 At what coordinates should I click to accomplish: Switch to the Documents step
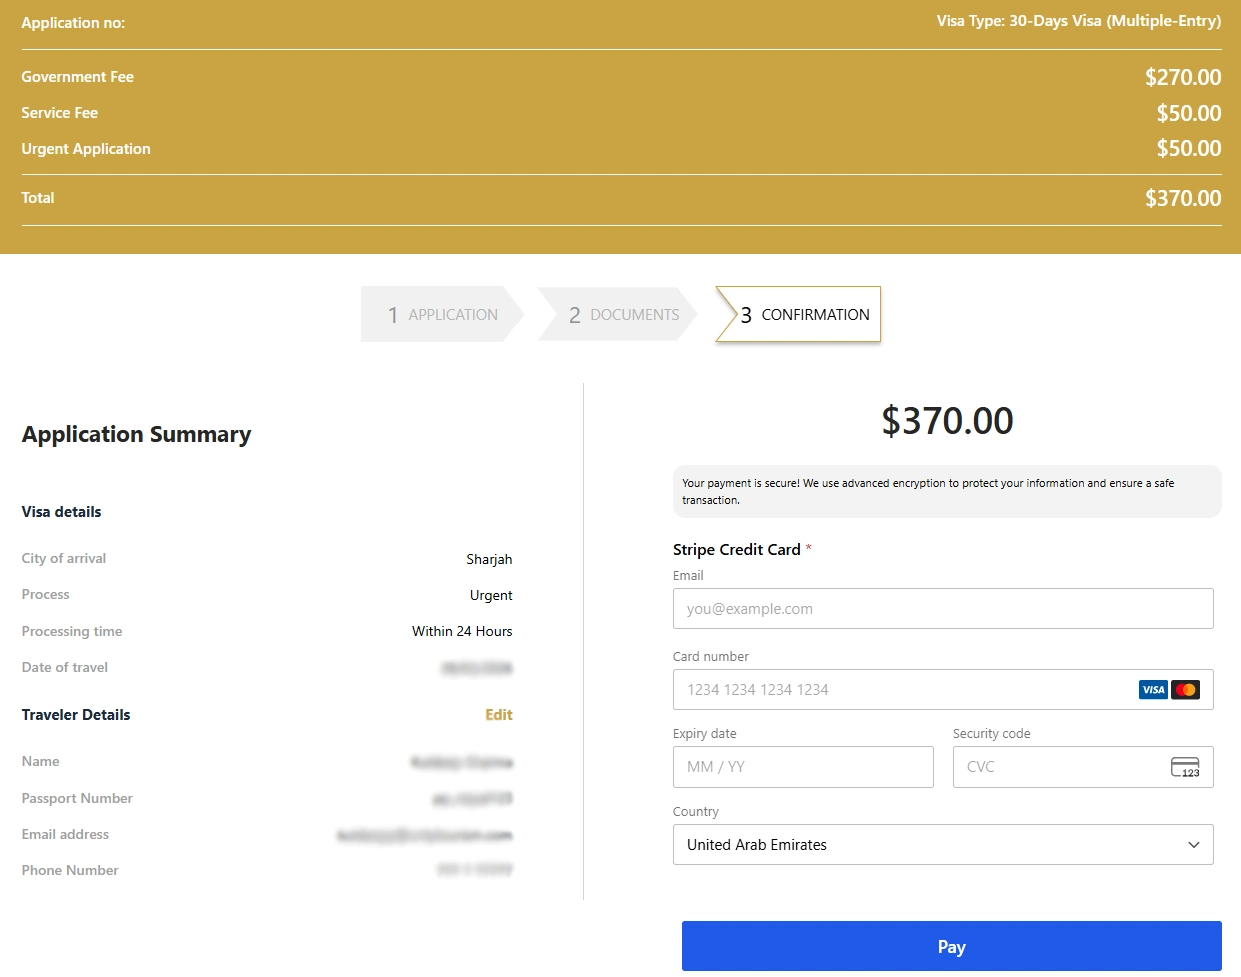pyautogui.click(x=622, y=314)
